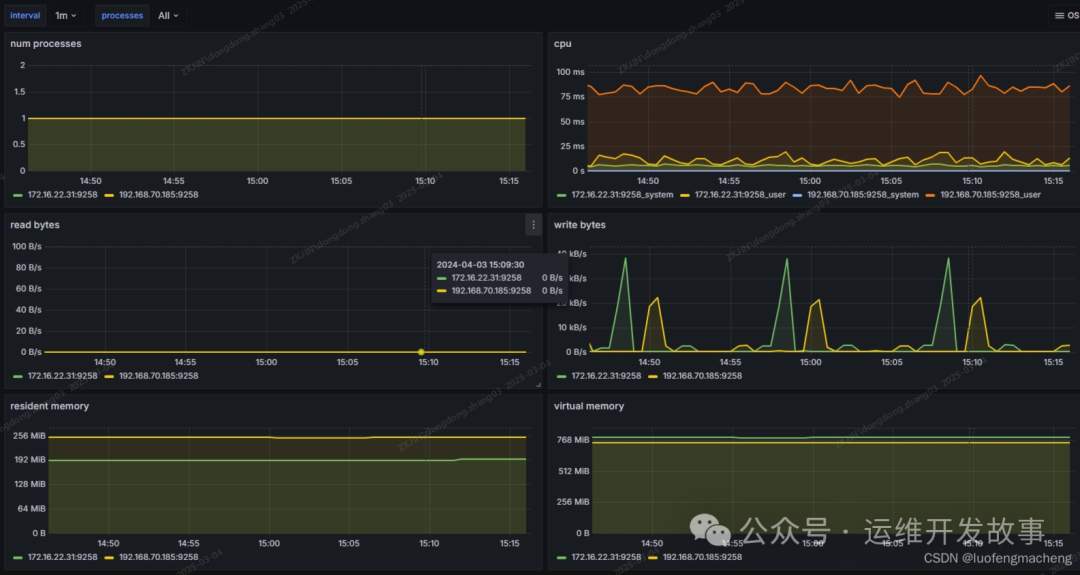Click the resident memory panel title
This screenshot has width=1080, height=575.
49,406
